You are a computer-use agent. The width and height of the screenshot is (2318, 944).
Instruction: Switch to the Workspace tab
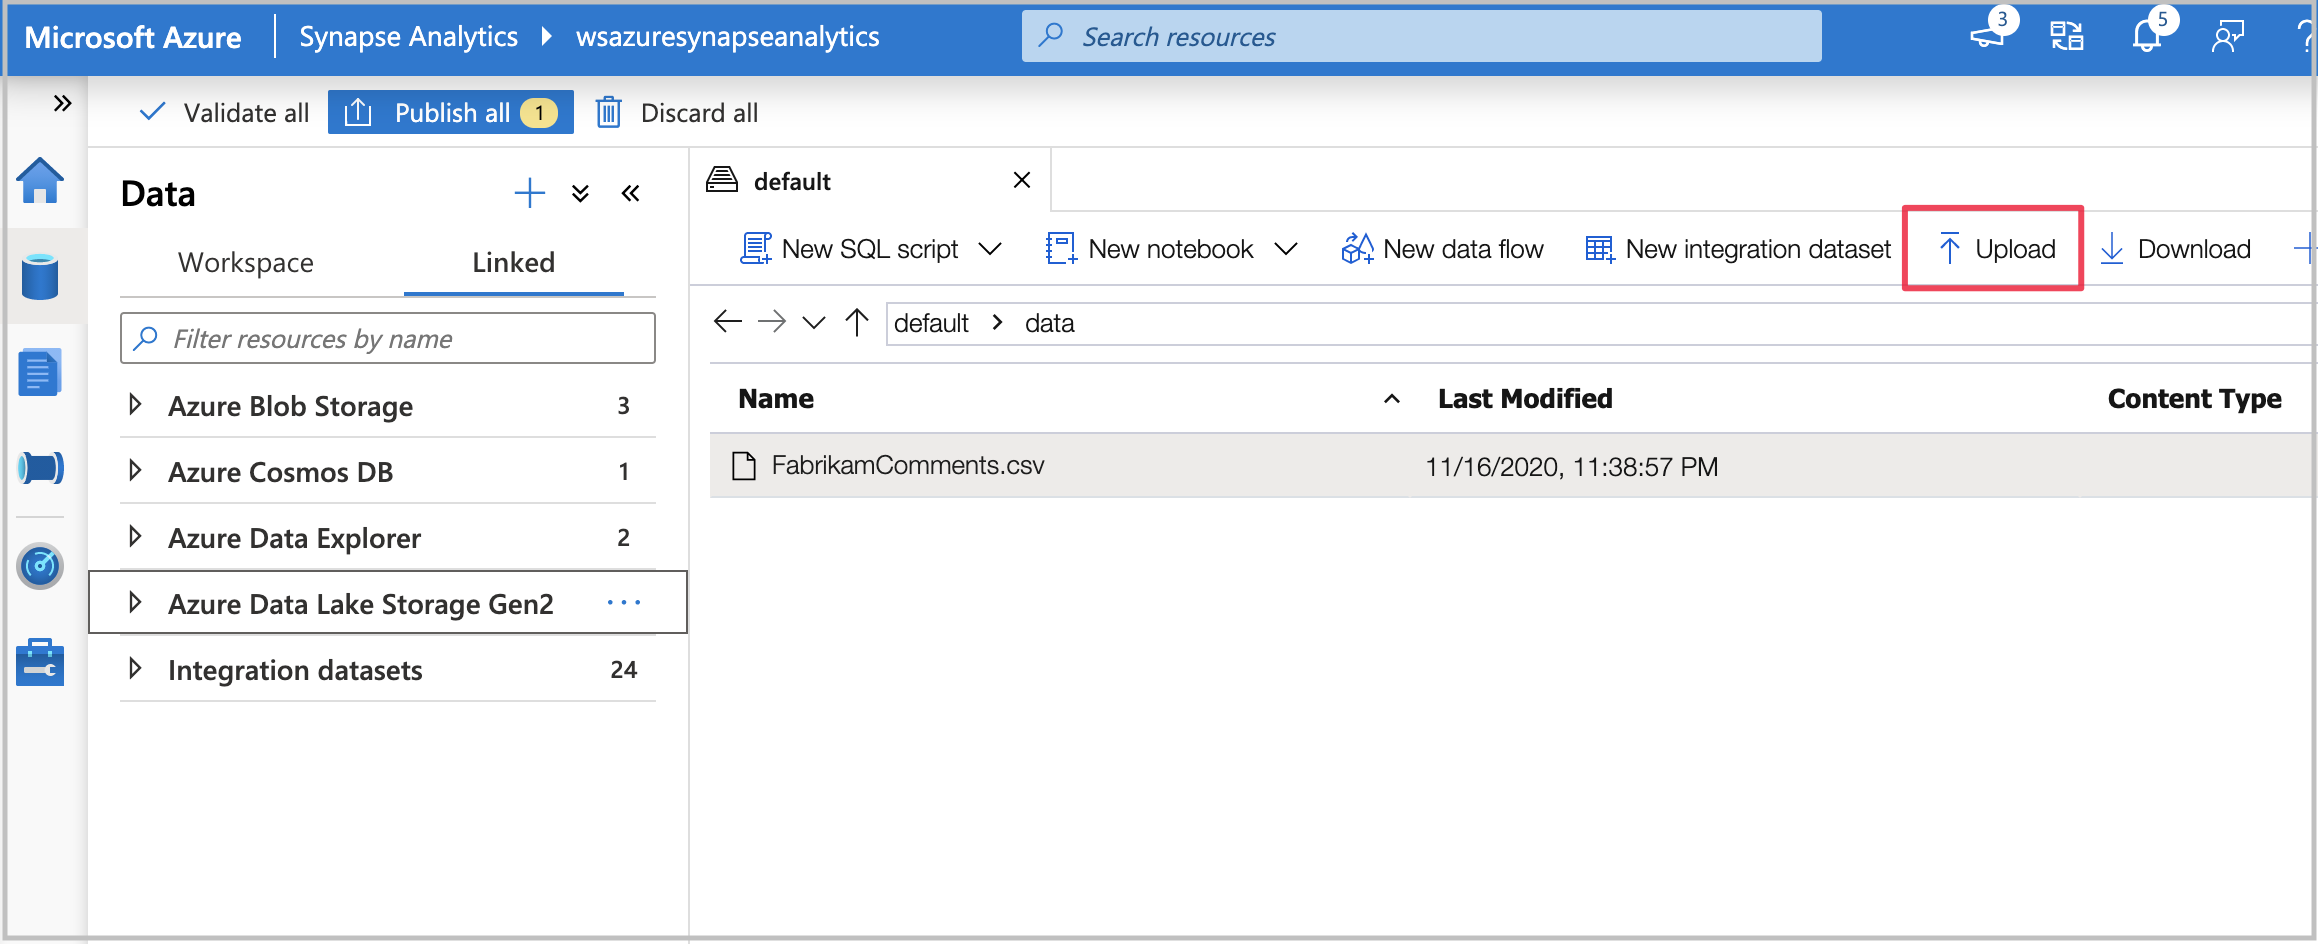point(245,262)
